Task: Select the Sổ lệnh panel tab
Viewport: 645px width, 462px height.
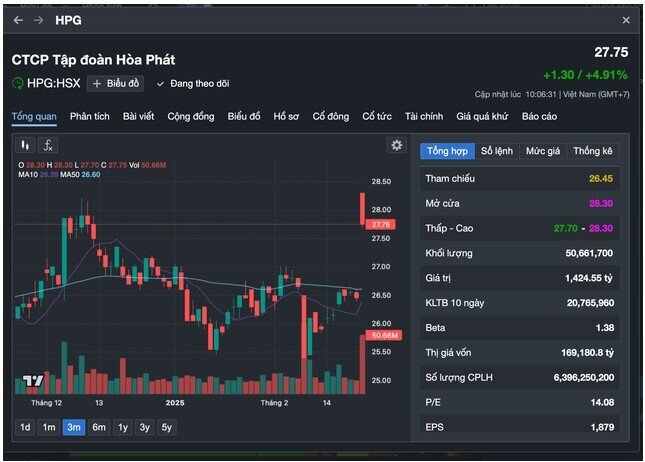Action: point(497,151)
